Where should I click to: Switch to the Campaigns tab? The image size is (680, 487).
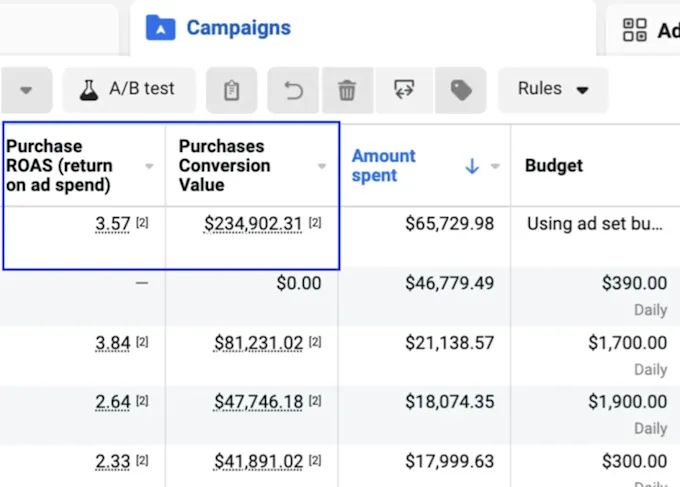[238, 28]
